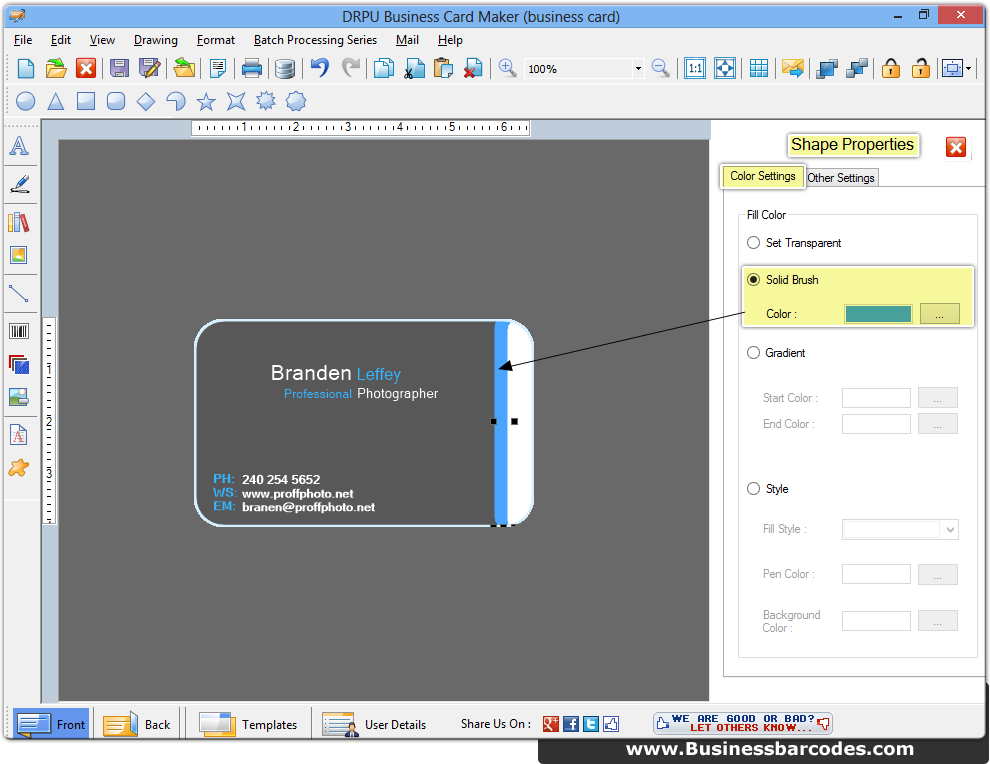Screen dimensions: 990x764
Task: Click the teal solid brush color swatch
Action: pyautogui.click(x=878, y=314)
